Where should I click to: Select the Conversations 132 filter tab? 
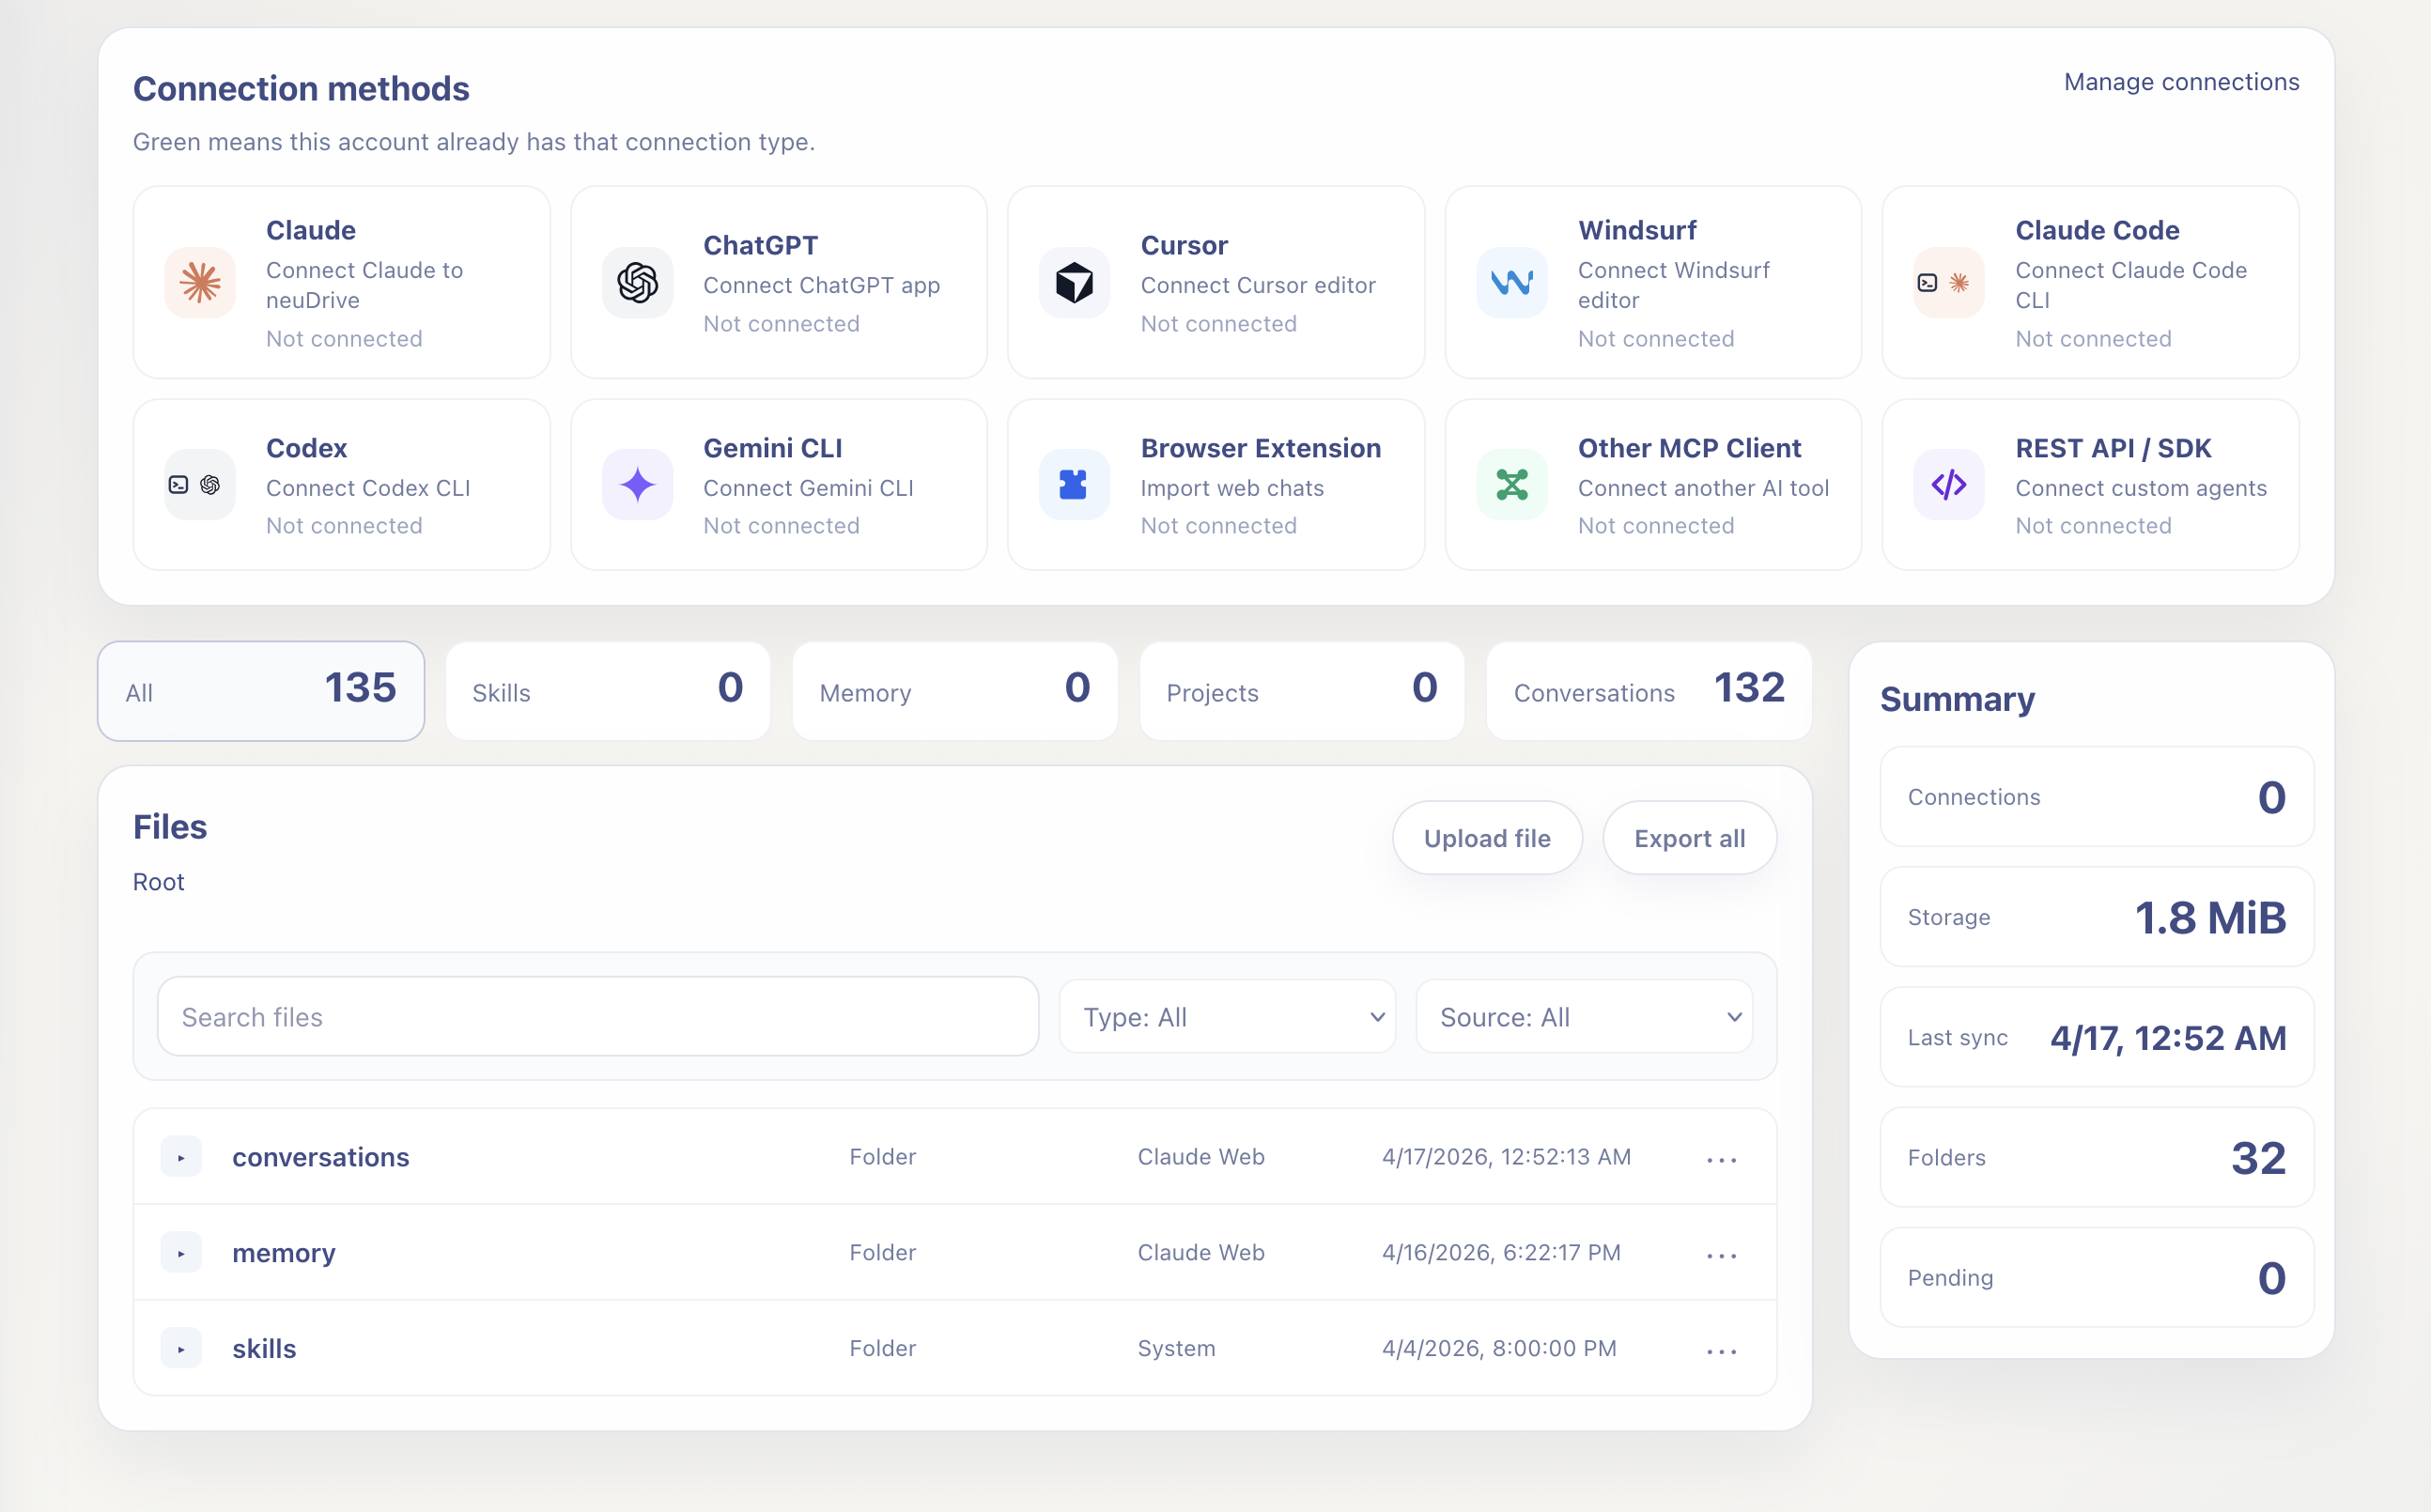coord(1649,691)
